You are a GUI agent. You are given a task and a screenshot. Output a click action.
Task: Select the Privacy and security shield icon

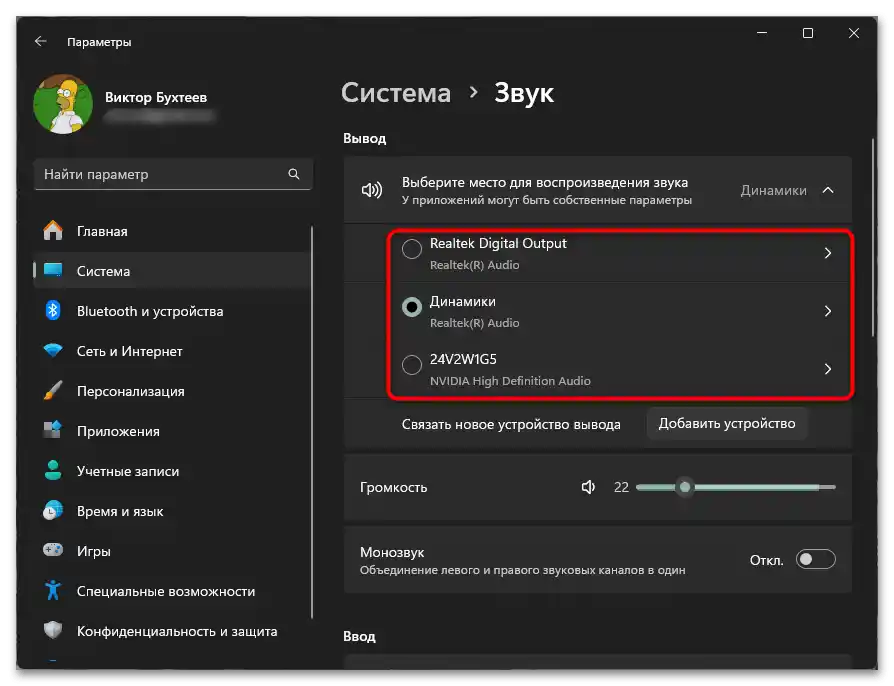coord(52,631)
